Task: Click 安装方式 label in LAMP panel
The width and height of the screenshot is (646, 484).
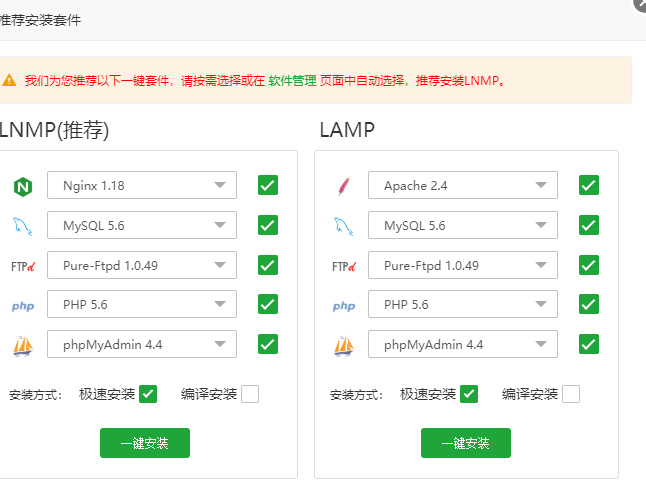Action: coord(356,395)
